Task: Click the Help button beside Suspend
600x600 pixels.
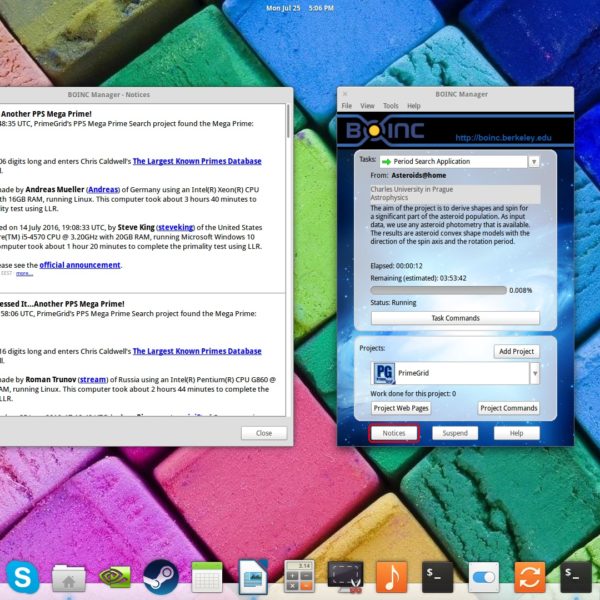Action: [x=517, y=433]
